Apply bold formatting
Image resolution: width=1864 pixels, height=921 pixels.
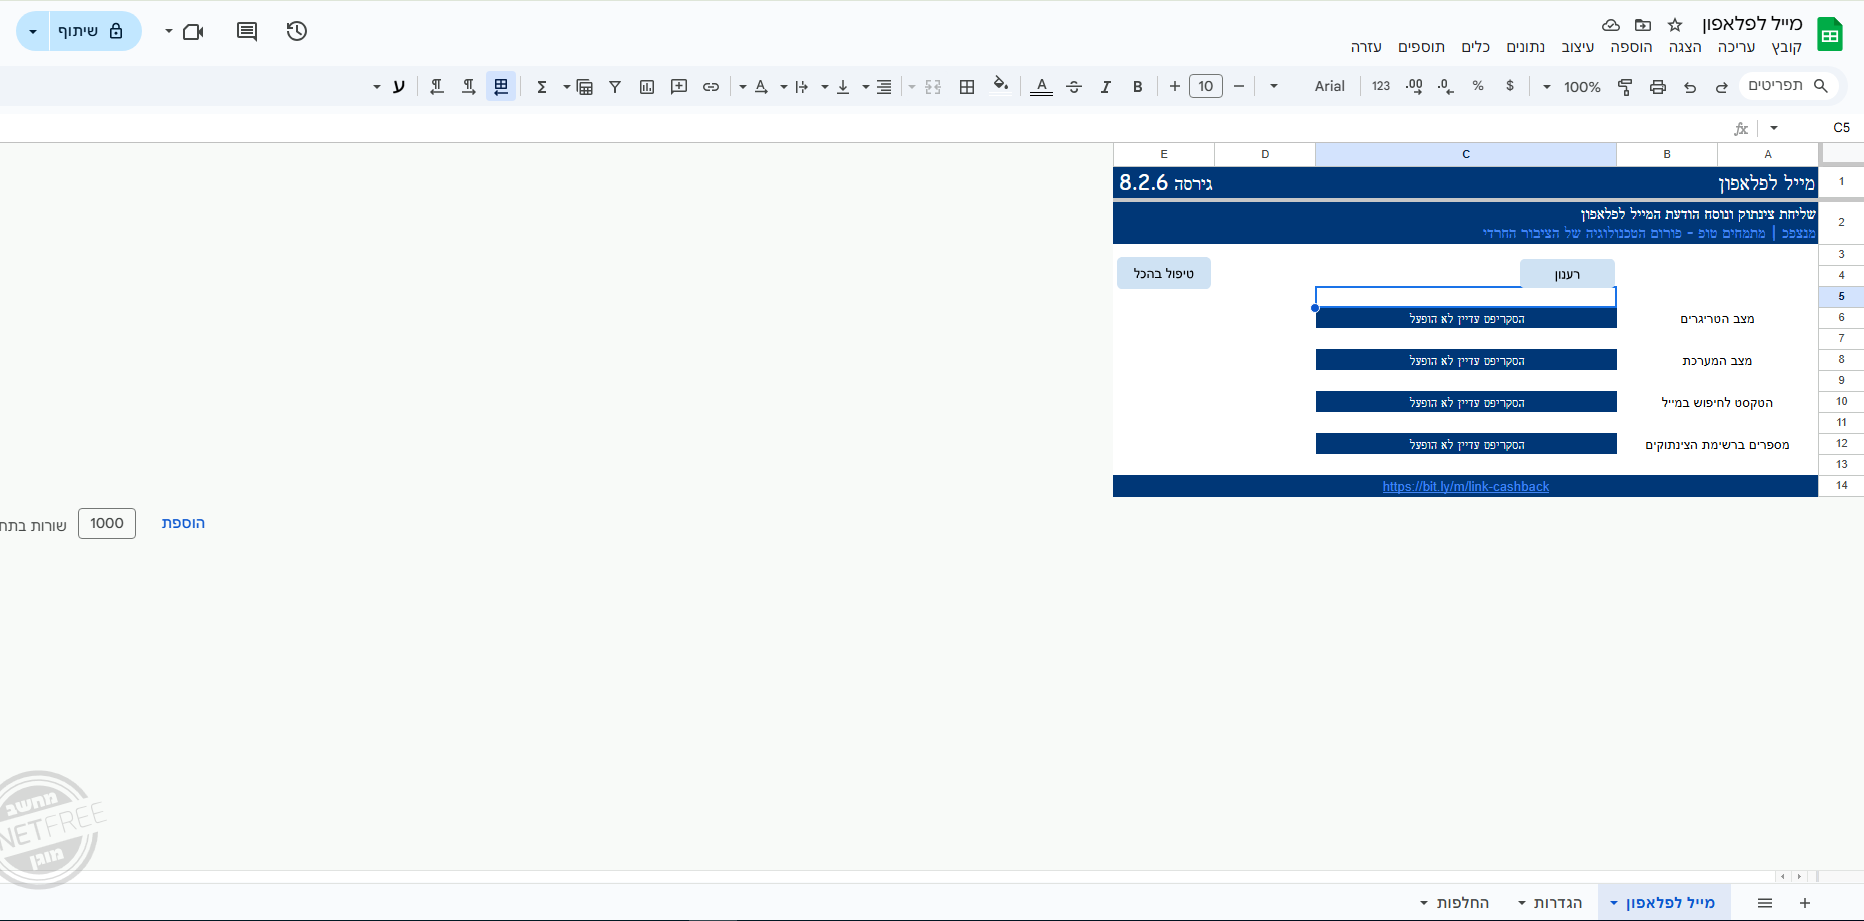(1138, 87)
